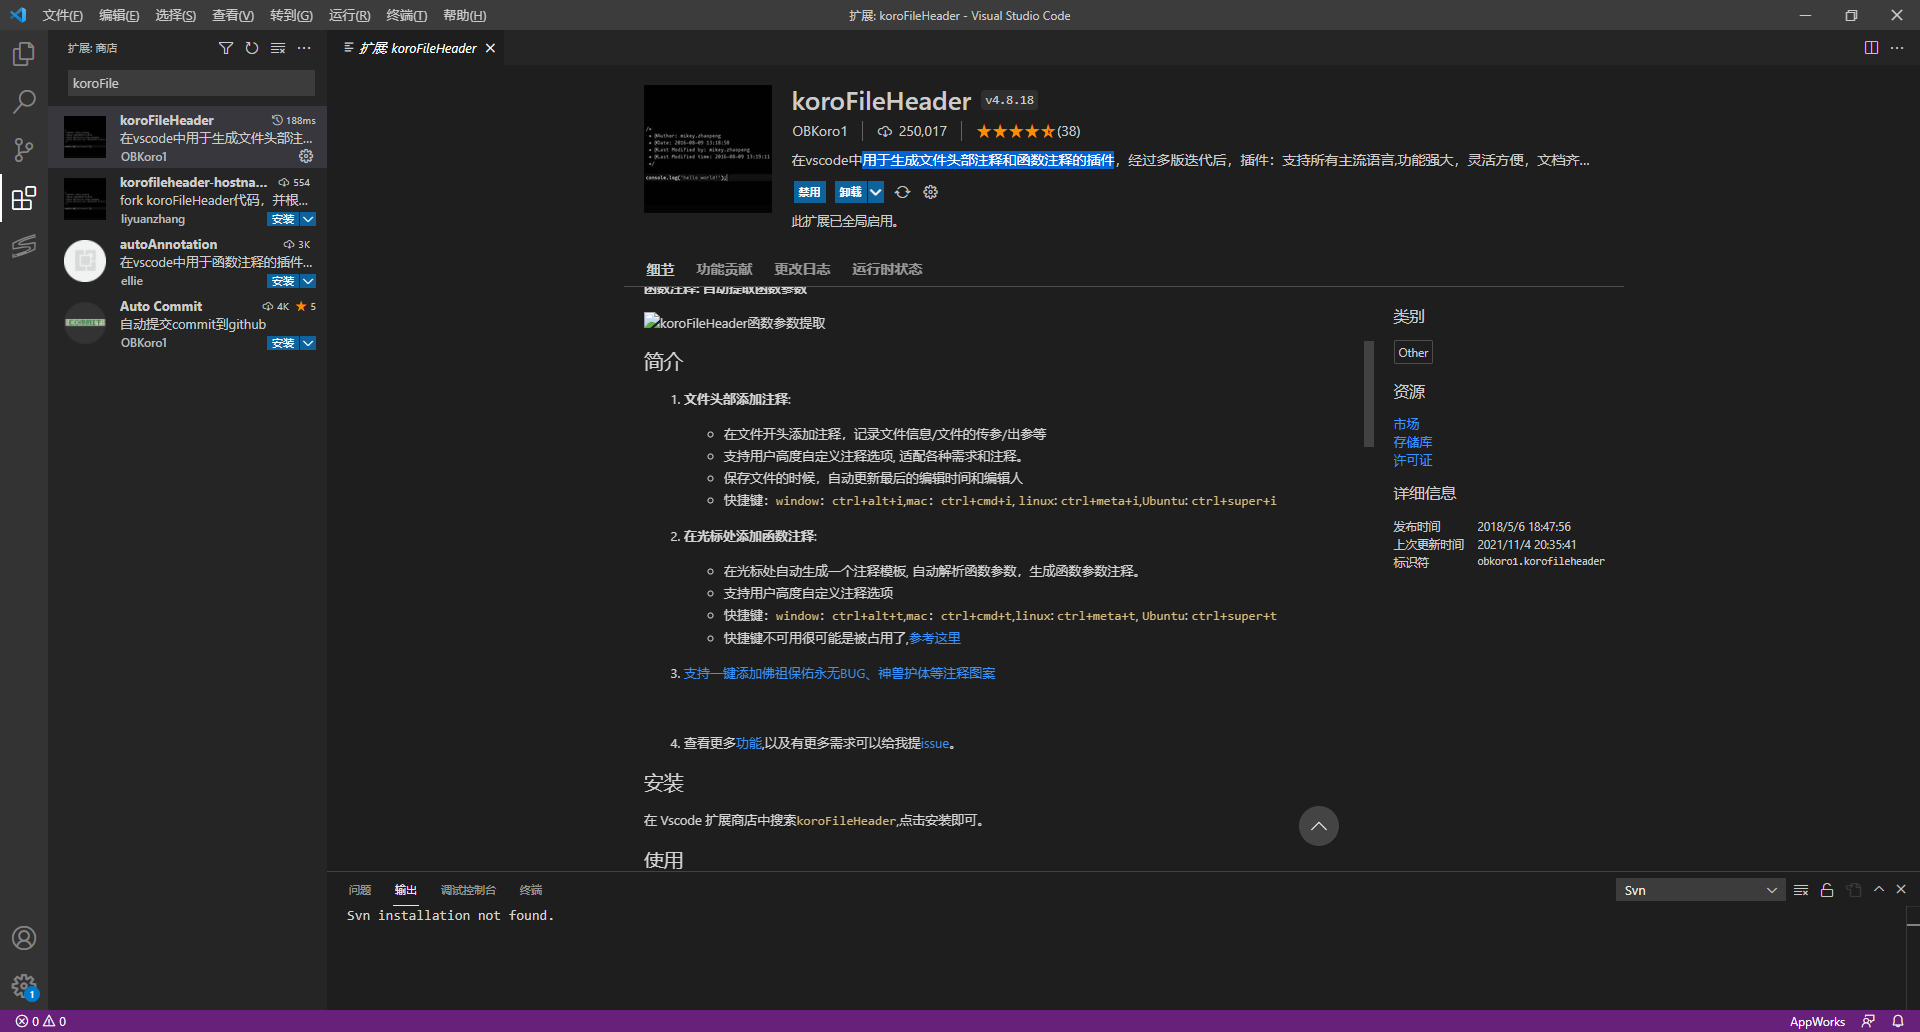The width and height of the screenshot is (1920, 1032).
Task: Refresh the extensions list
Action: (x=252, y=48)
